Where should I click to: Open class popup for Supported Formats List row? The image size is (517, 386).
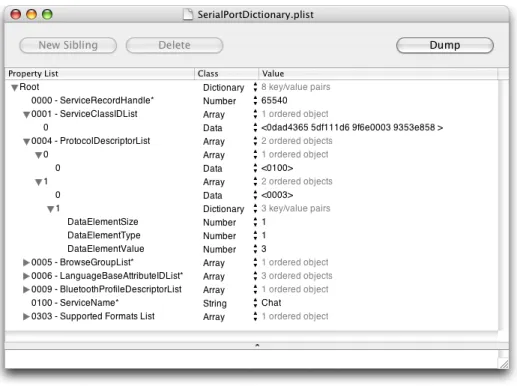(255, 316)
